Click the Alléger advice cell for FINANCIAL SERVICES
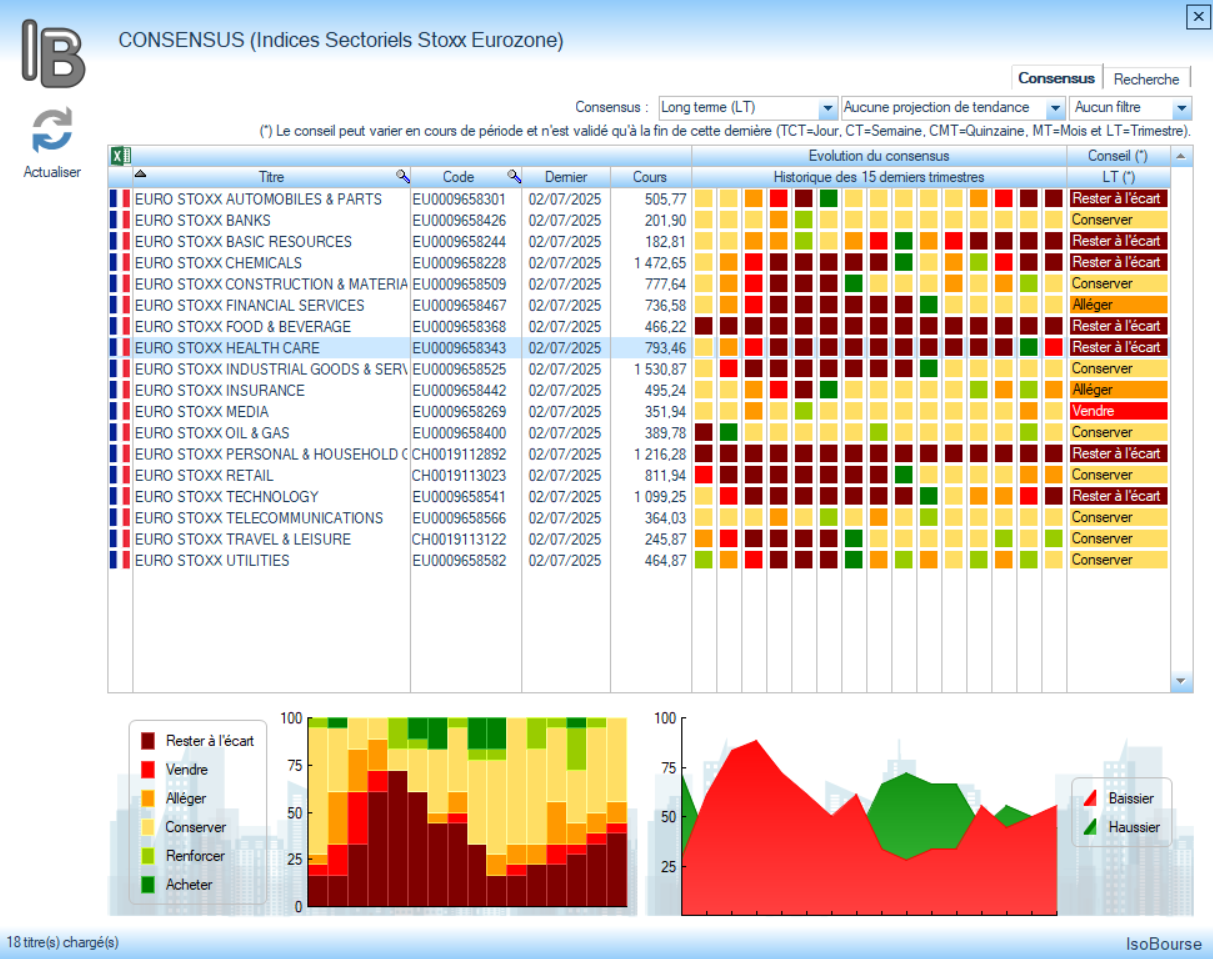1213x959 pixels. [x=1118, y=305]
